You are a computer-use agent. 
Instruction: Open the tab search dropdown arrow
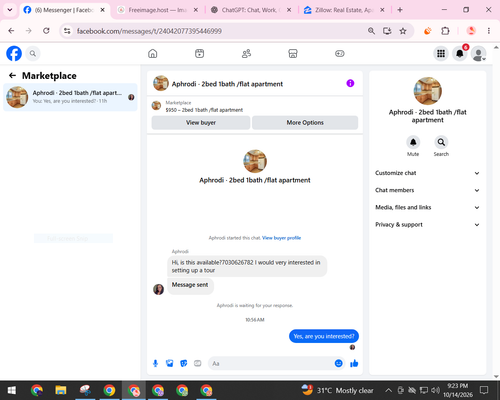10,10
